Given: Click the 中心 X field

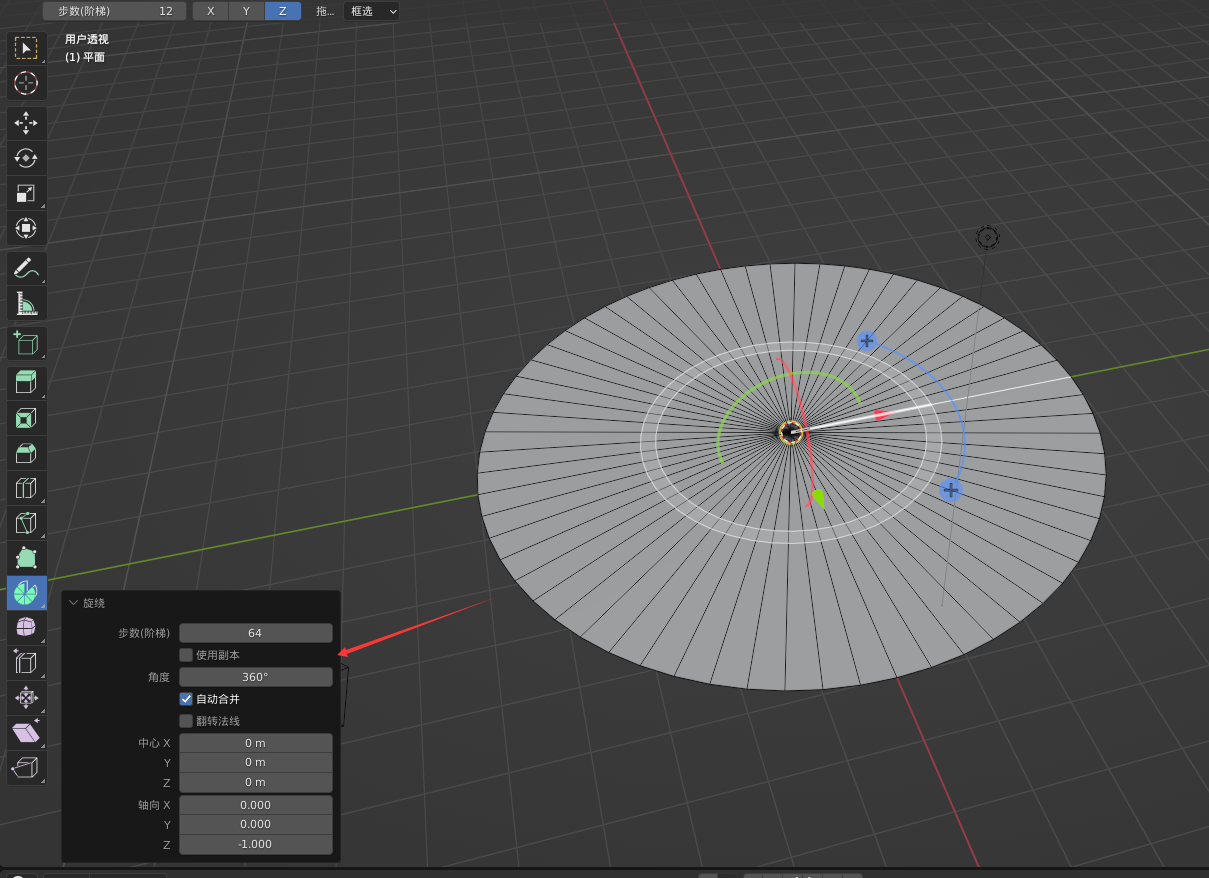Looking at the screenshot, I should 256,743.
